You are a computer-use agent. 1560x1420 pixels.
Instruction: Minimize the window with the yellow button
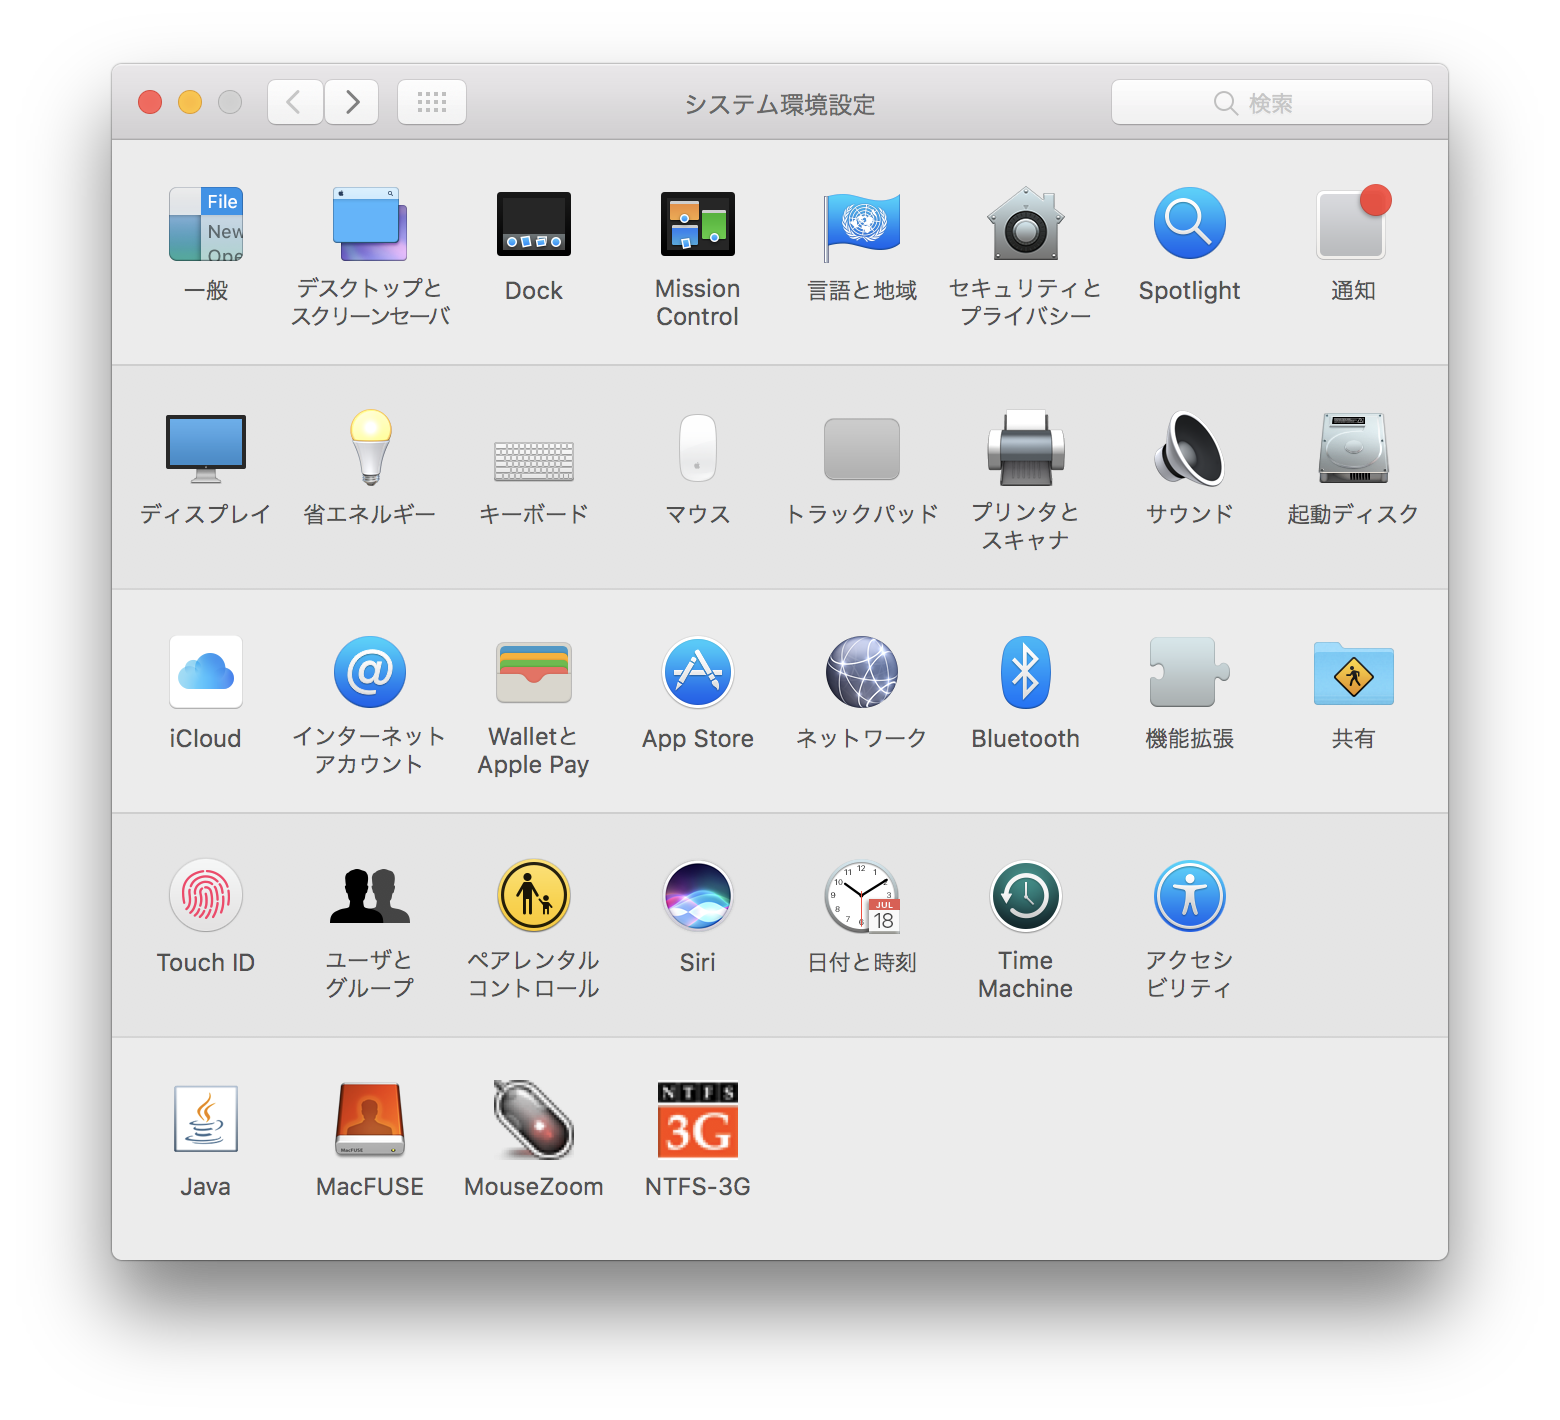coord(190,102)
